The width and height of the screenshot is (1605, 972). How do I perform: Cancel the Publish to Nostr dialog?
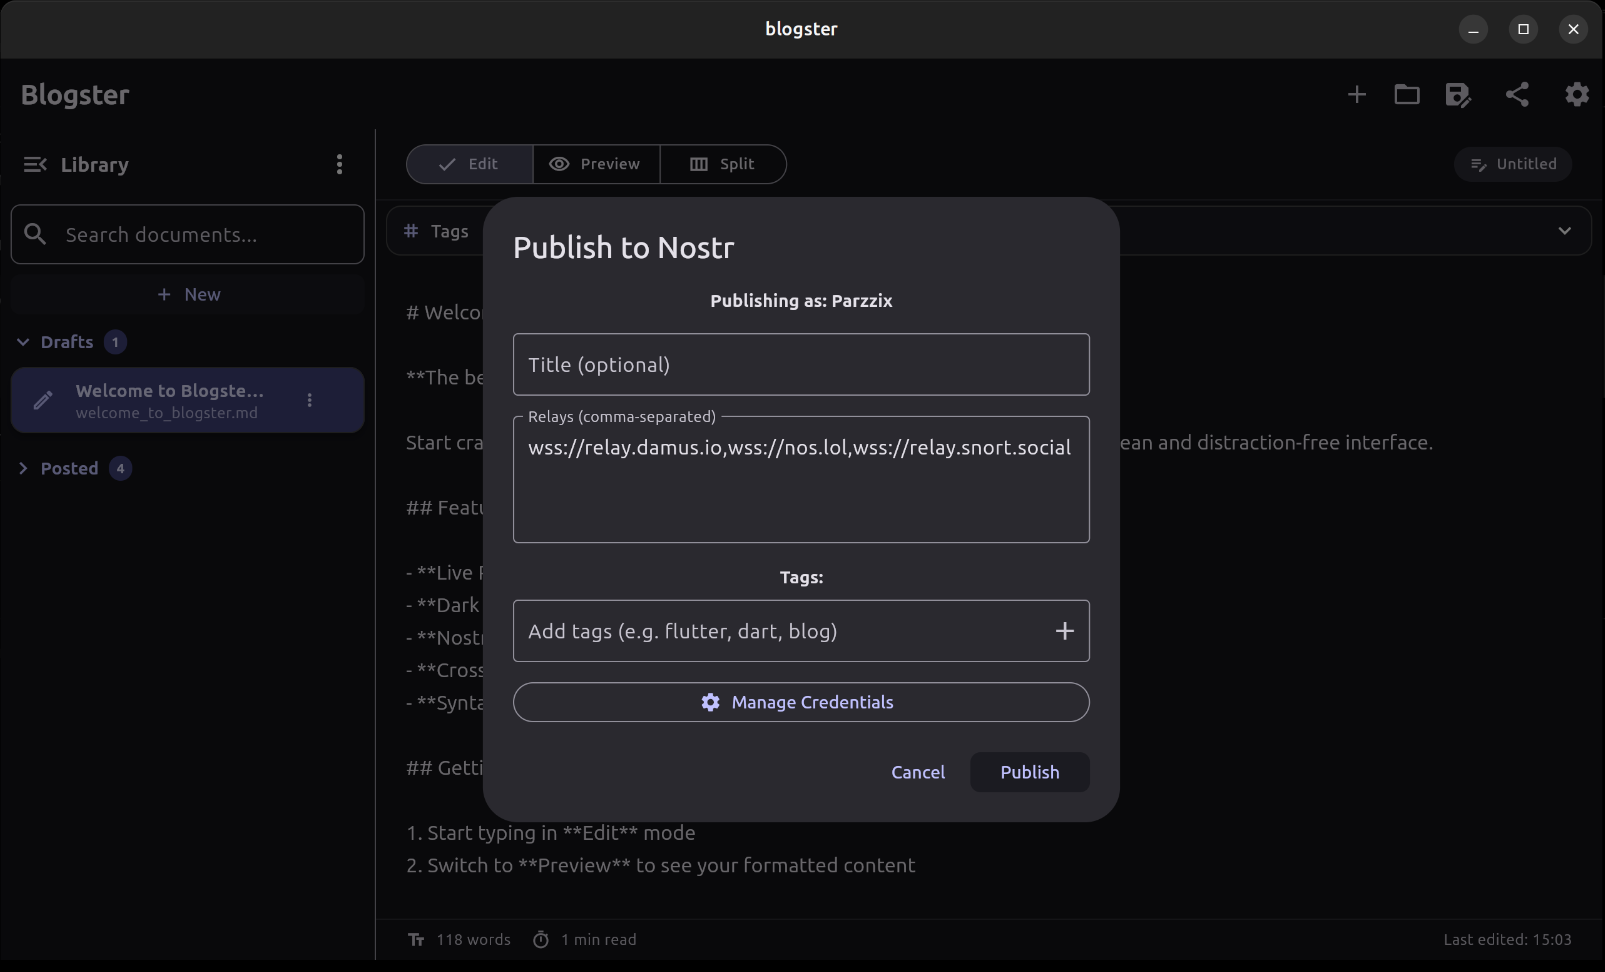[x=918, y=772]
